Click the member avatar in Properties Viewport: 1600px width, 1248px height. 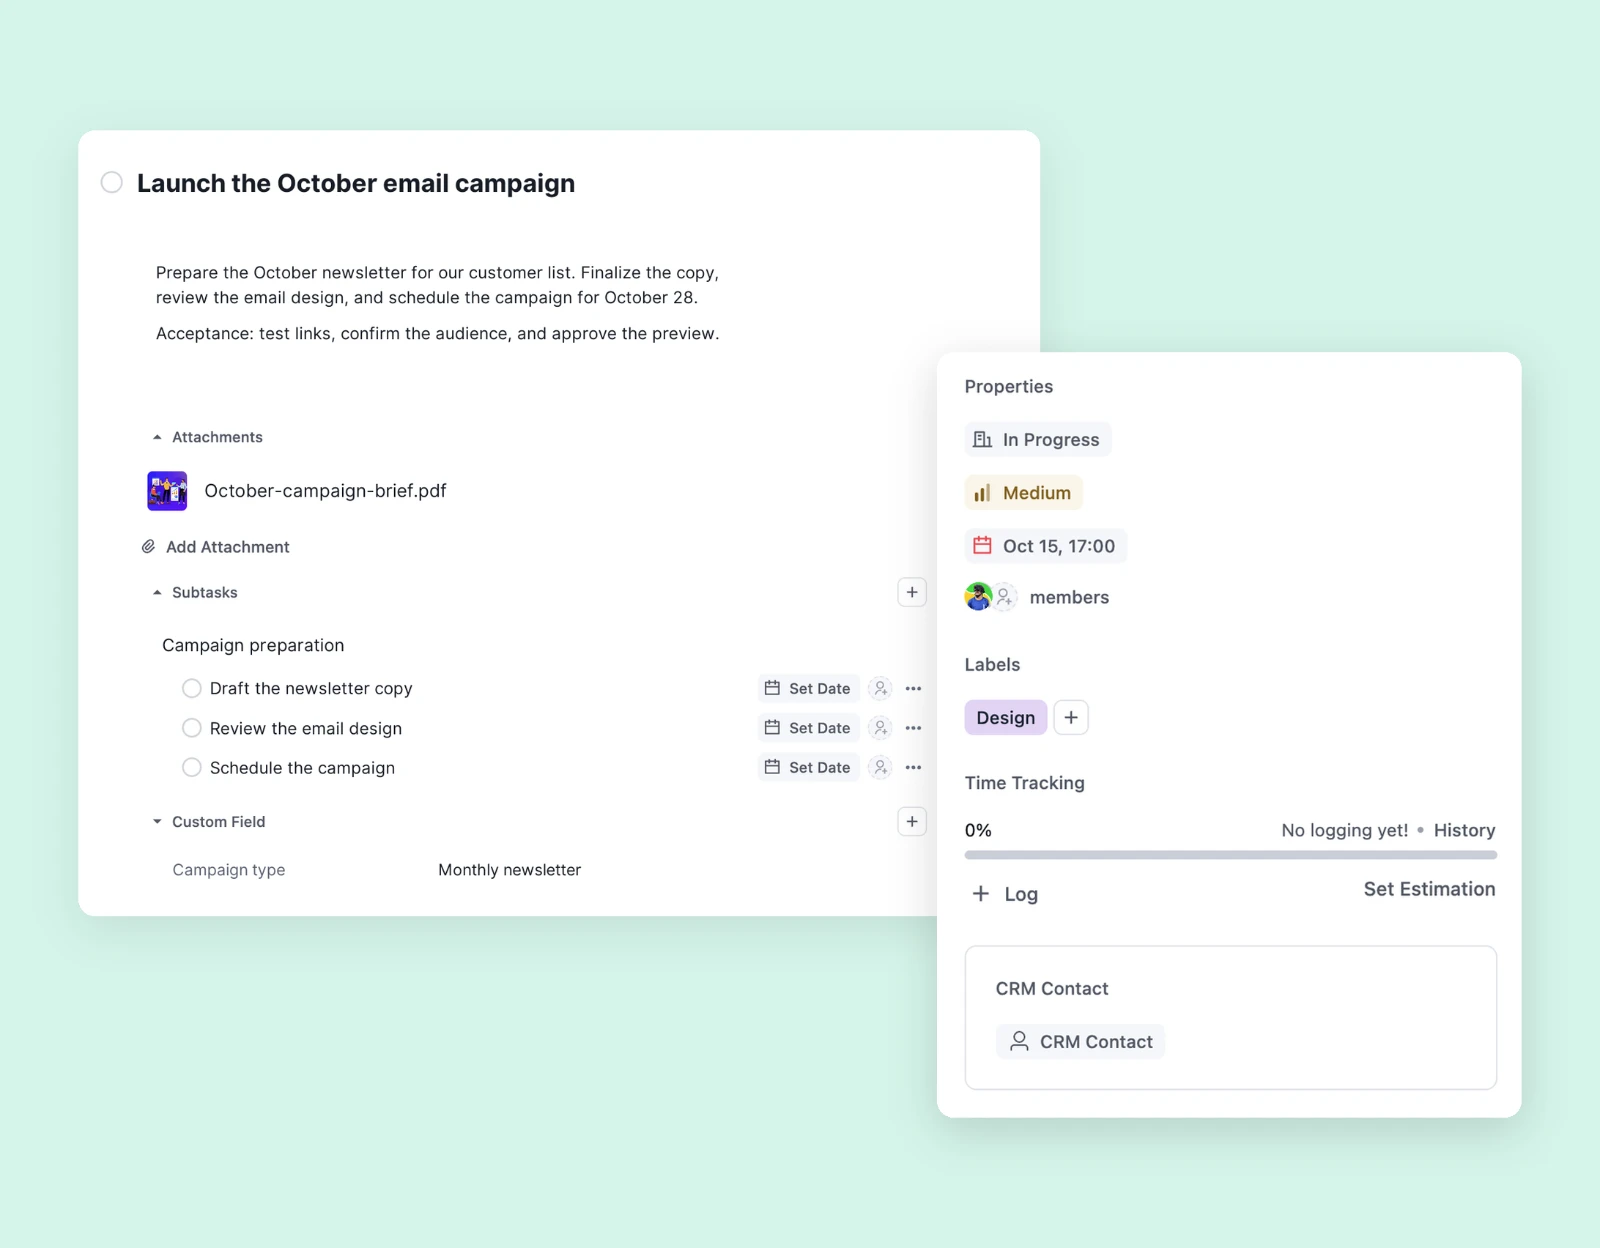point(978,597)
